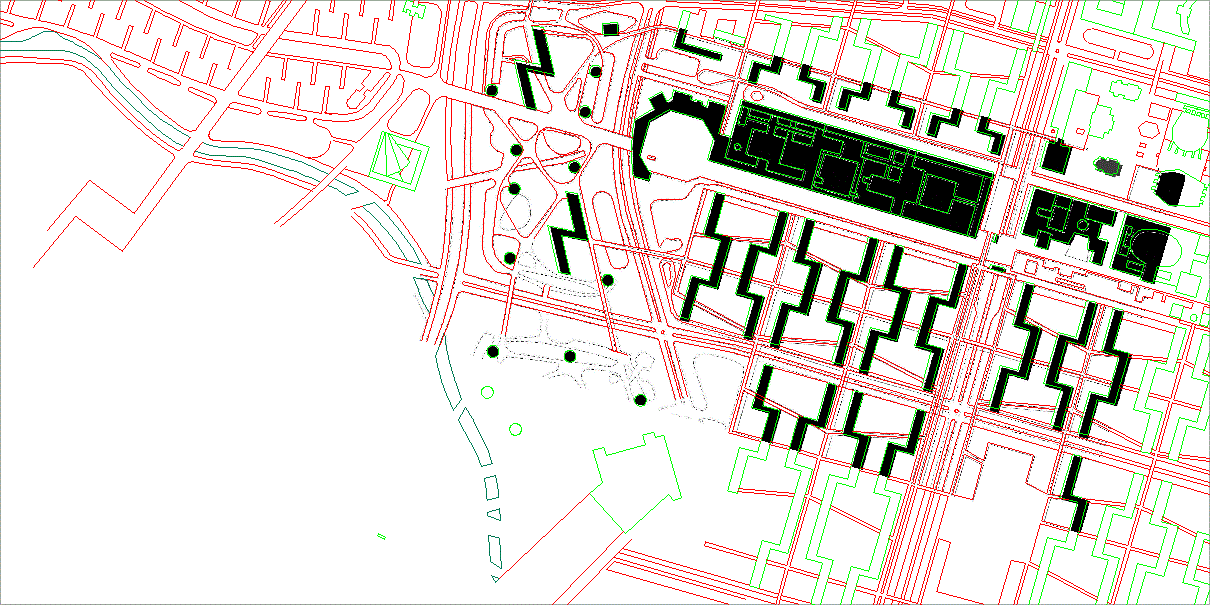Click the green pyramid-shaped square outline
This screenshot has width=1220, height=610.
(x=399, y=160)
